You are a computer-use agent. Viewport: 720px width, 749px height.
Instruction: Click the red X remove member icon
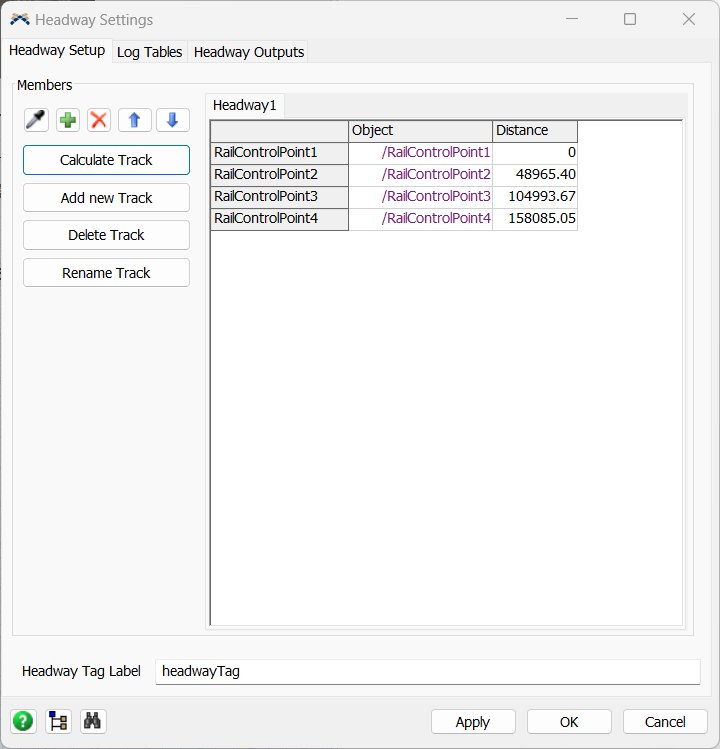99,120
